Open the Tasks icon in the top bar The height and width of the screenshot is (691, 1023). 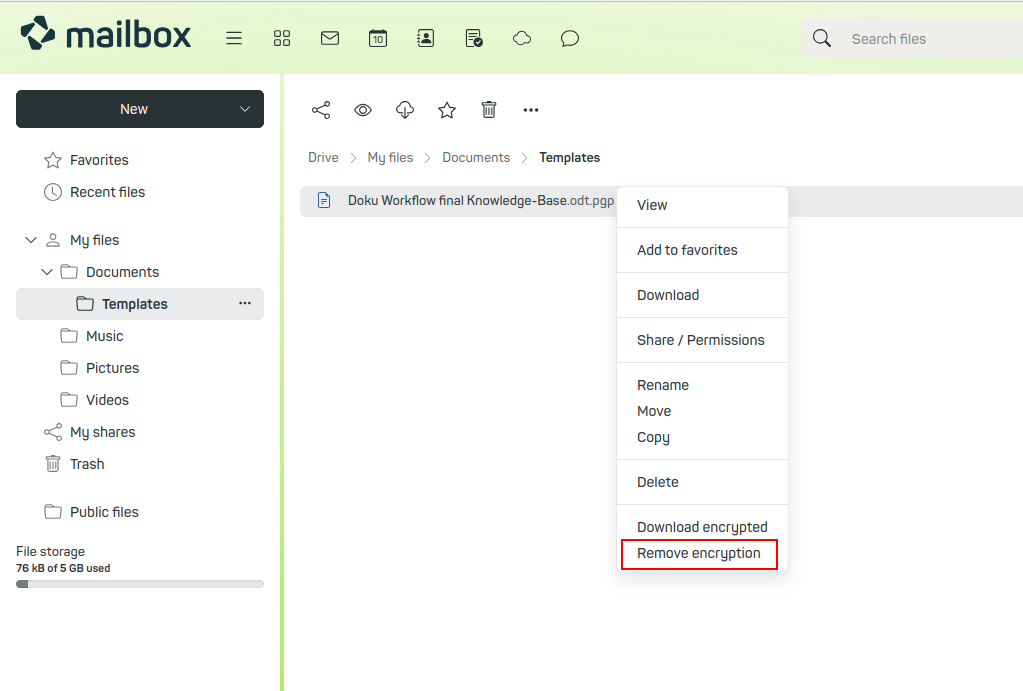click(x=473, y=38)
